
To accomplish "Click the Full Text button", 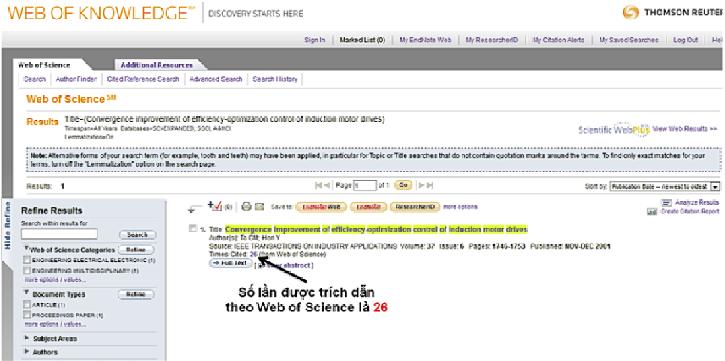I will (231, 263).
